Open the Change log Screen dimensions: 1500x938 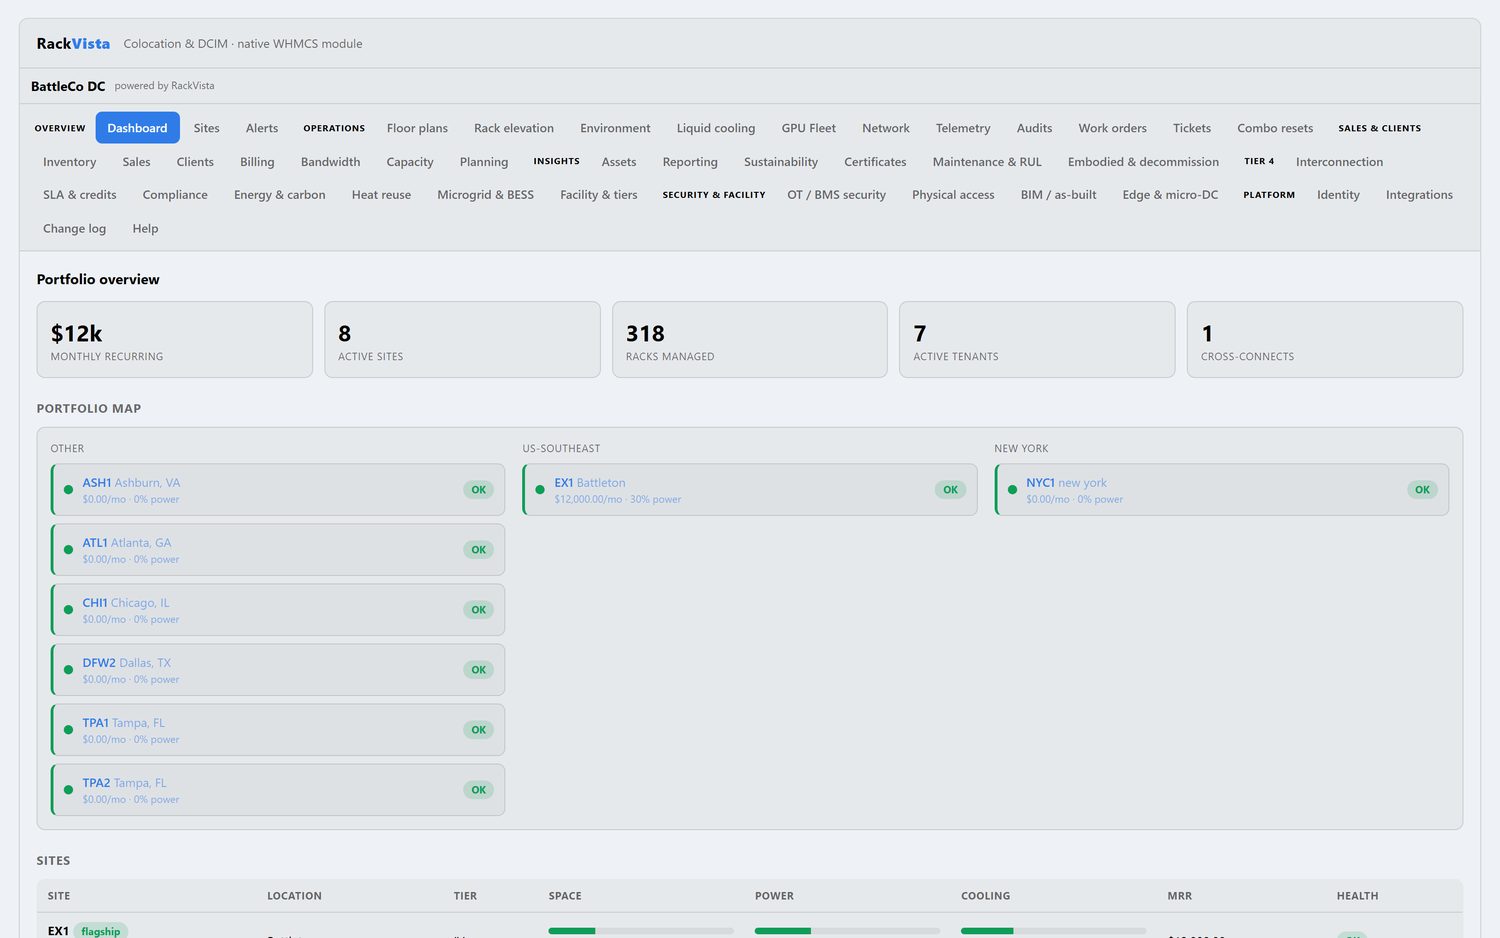(74, 229)
